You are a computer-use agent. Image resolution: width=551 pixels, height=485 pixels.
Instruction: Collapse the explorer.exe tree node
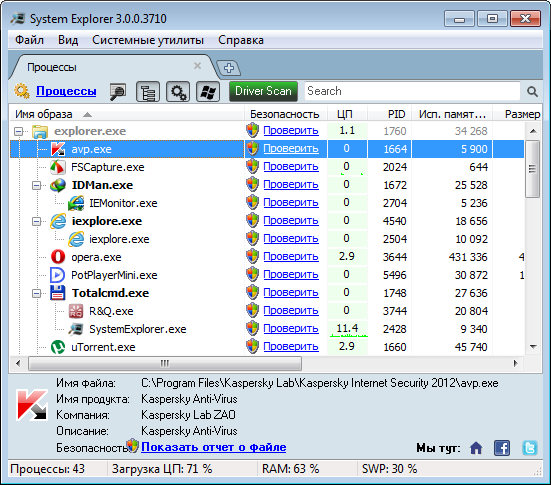tap(18, 131)
